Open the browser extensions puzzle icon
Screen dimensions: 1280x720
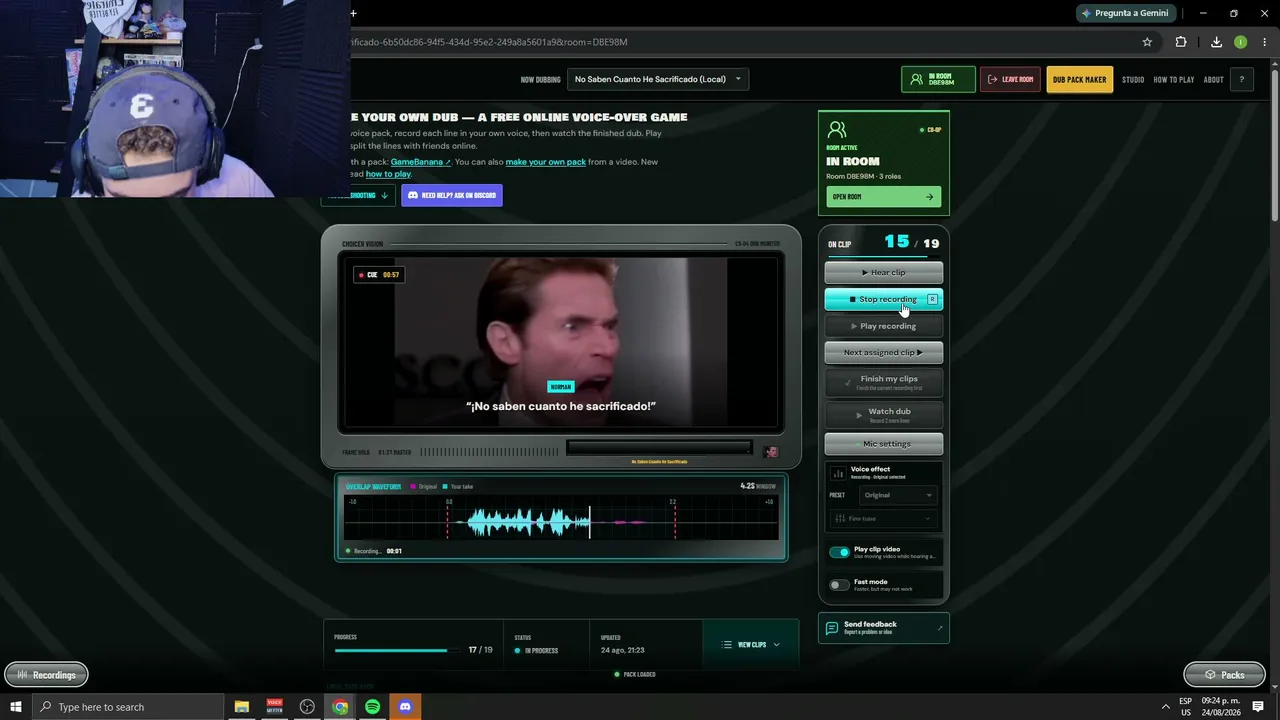click(x=1181, y=42)
